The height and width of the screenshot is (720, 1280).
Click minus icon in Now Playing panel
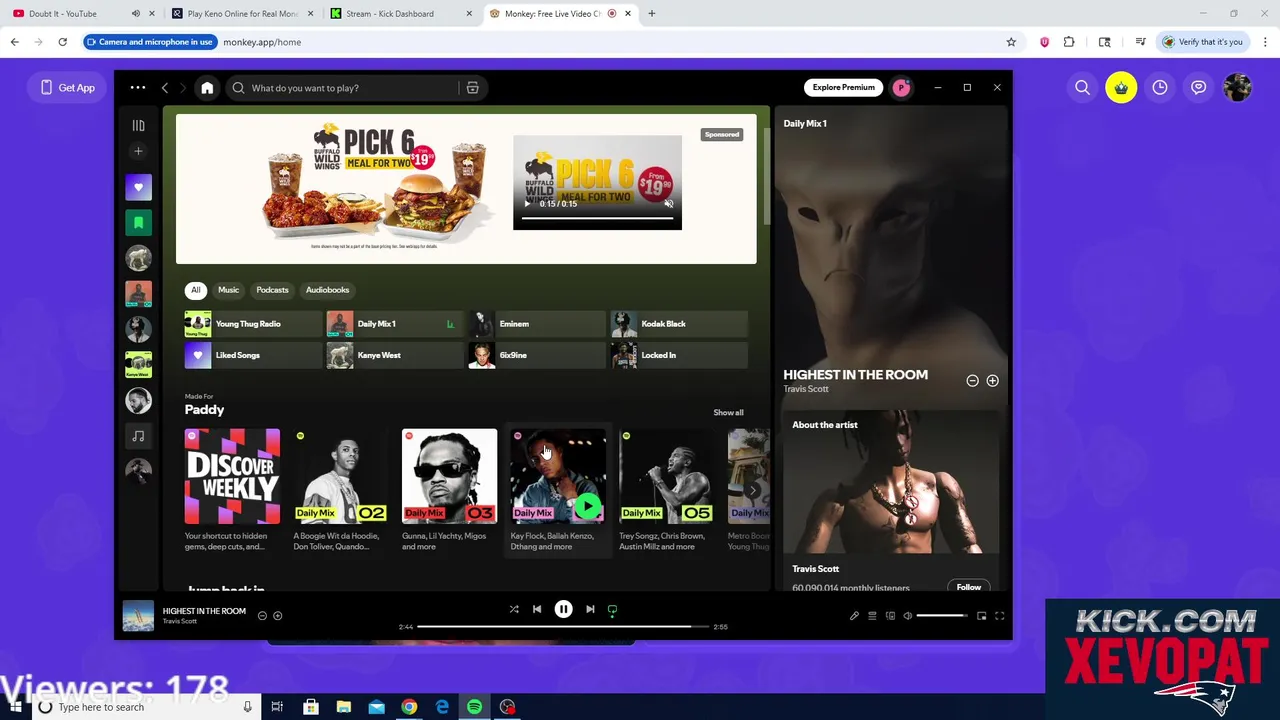click(x=972, y=381)
